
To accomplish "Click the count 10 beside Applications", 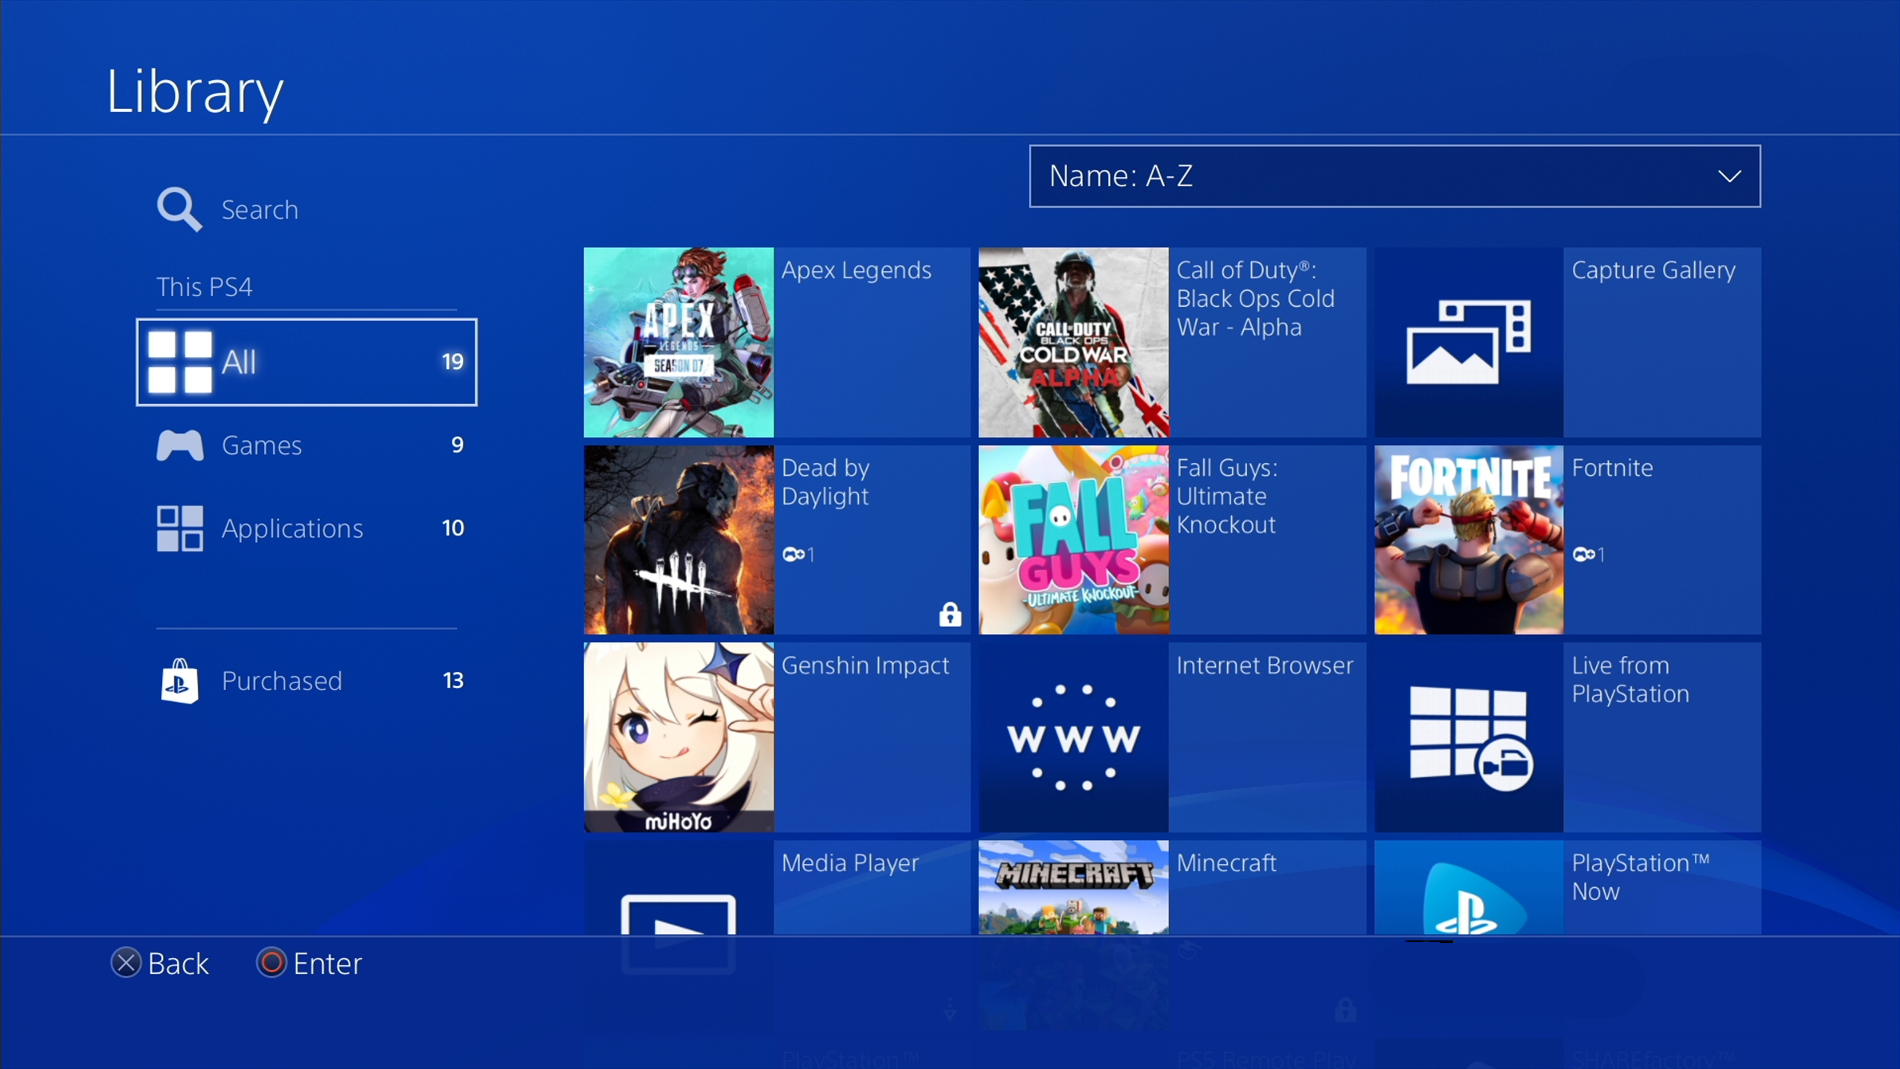I will tap(453, 528).
